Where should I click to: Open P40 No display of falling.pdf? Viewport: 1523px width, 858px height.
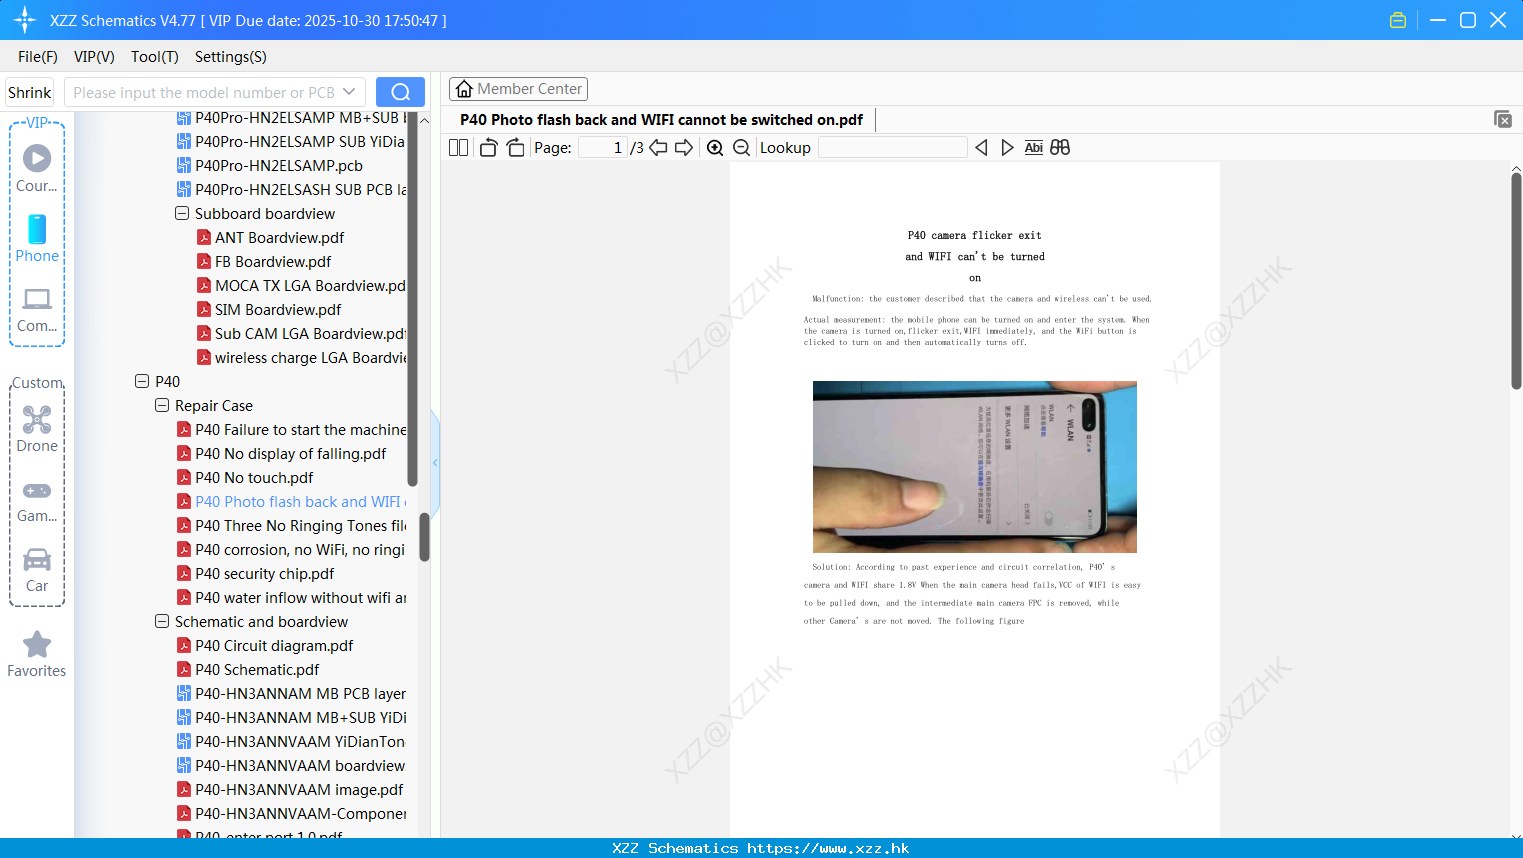coord(290,453)
